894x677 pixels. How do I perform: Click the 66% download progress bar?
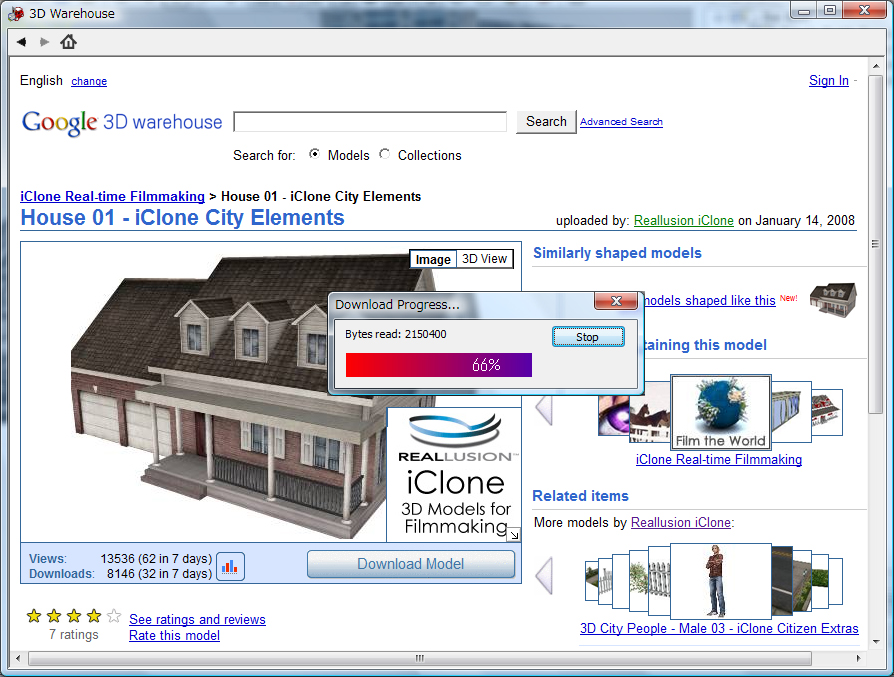[x=439, y=365]
